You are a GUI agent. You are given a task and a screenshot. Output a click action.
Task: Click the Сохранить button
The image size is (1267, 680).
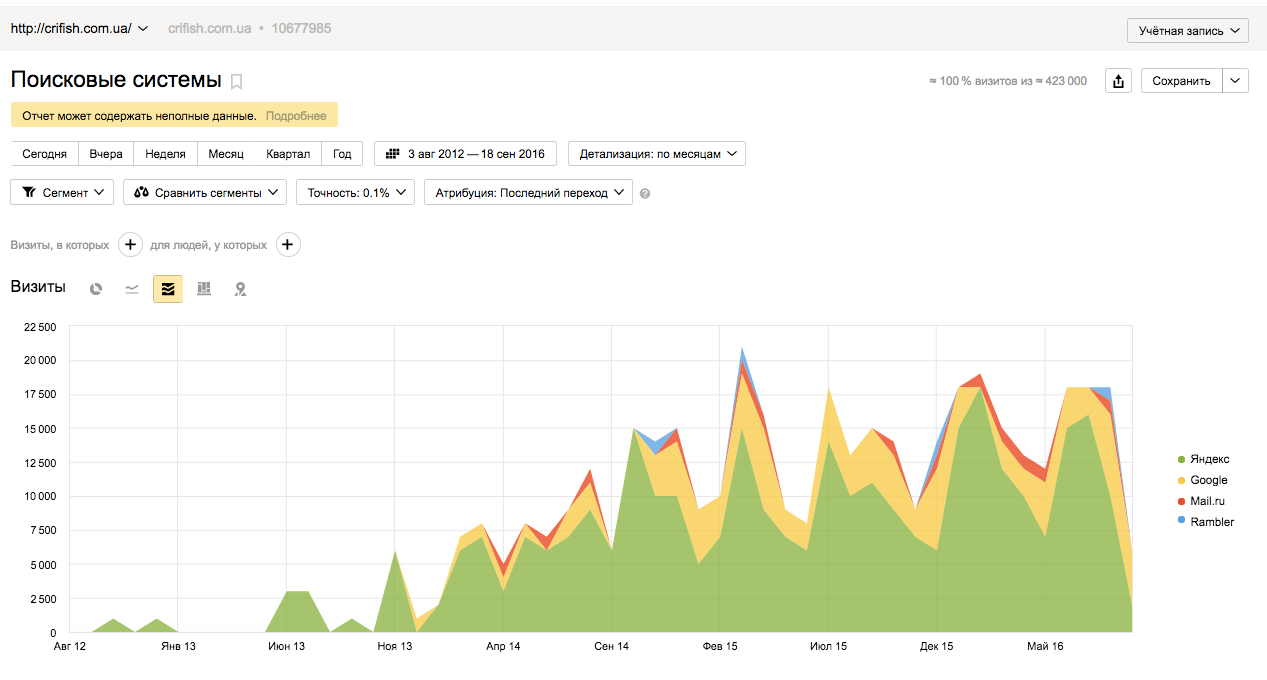pyautogui.click(x=1182, y=81)
